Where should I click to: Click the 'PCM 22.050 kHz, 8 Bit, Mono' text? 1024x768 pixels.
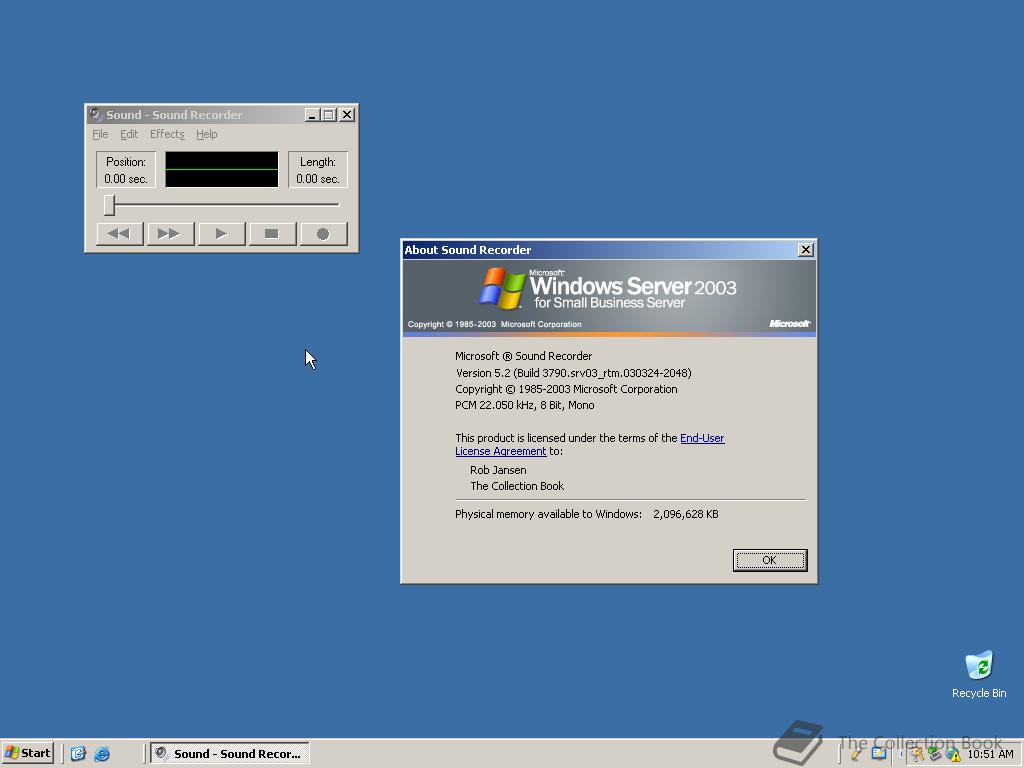pyautogui.click(x=524, y=405)
